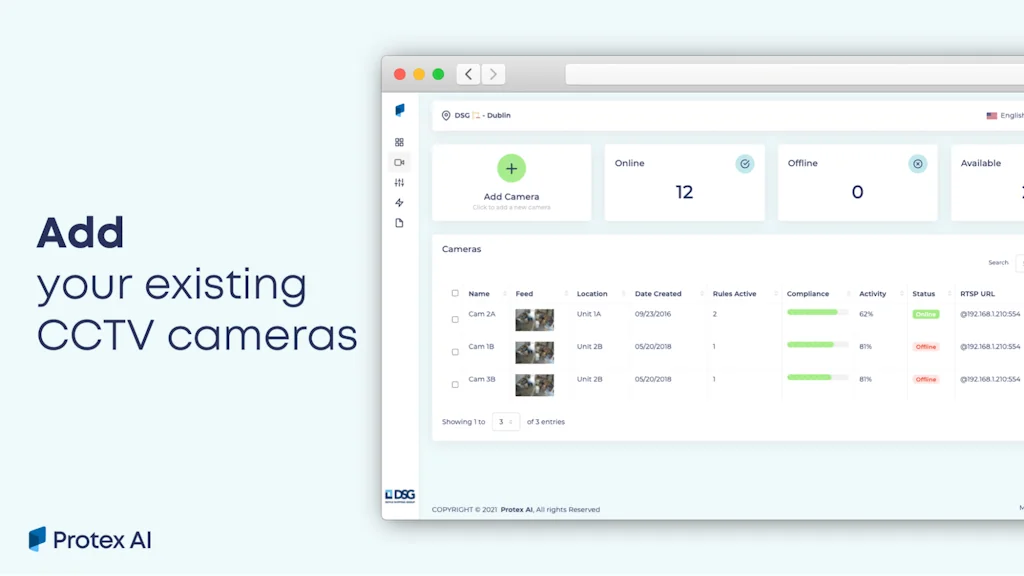Click the Cam 2A compliance progress bar

[x=818, y=313]
